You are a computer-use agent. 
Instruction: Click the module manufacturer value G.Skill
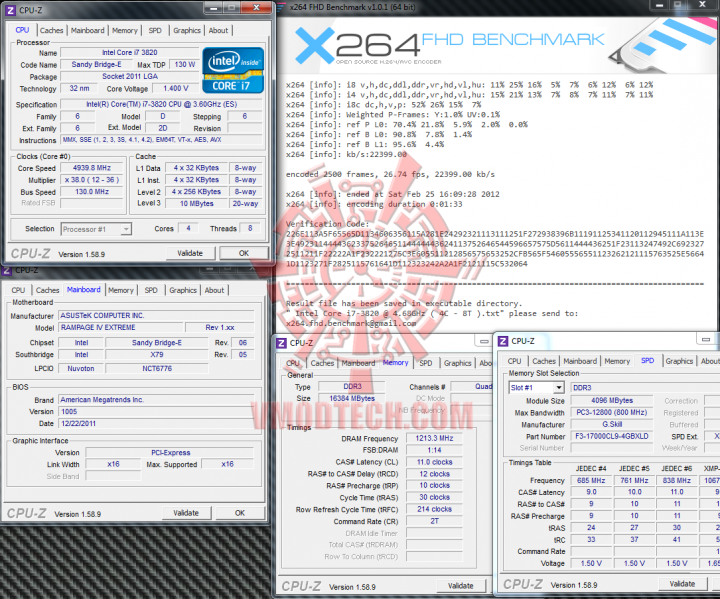point(612,424)
